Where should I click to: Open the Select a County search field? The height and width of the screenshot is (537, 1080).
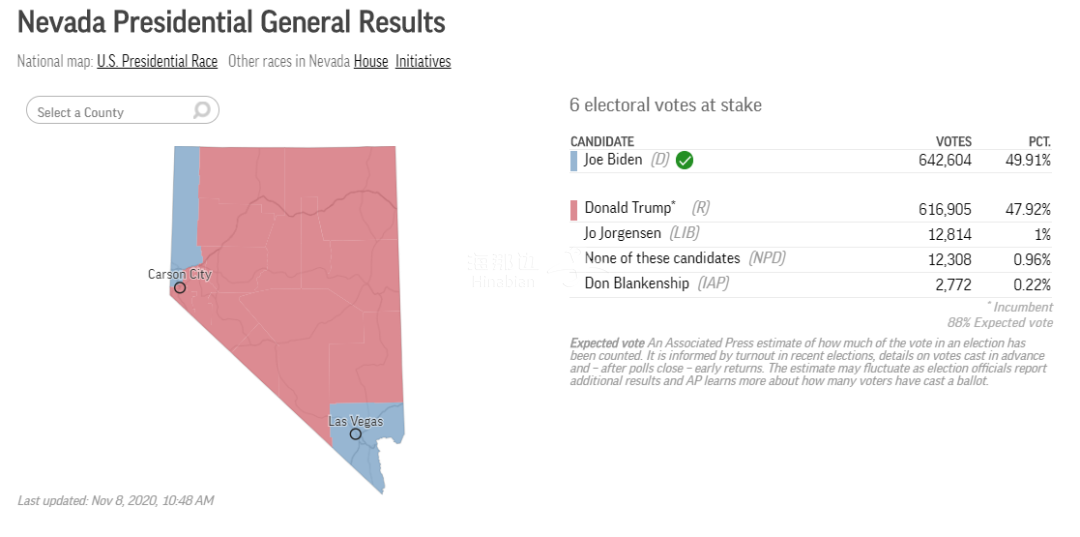click(x=123, y=110)
